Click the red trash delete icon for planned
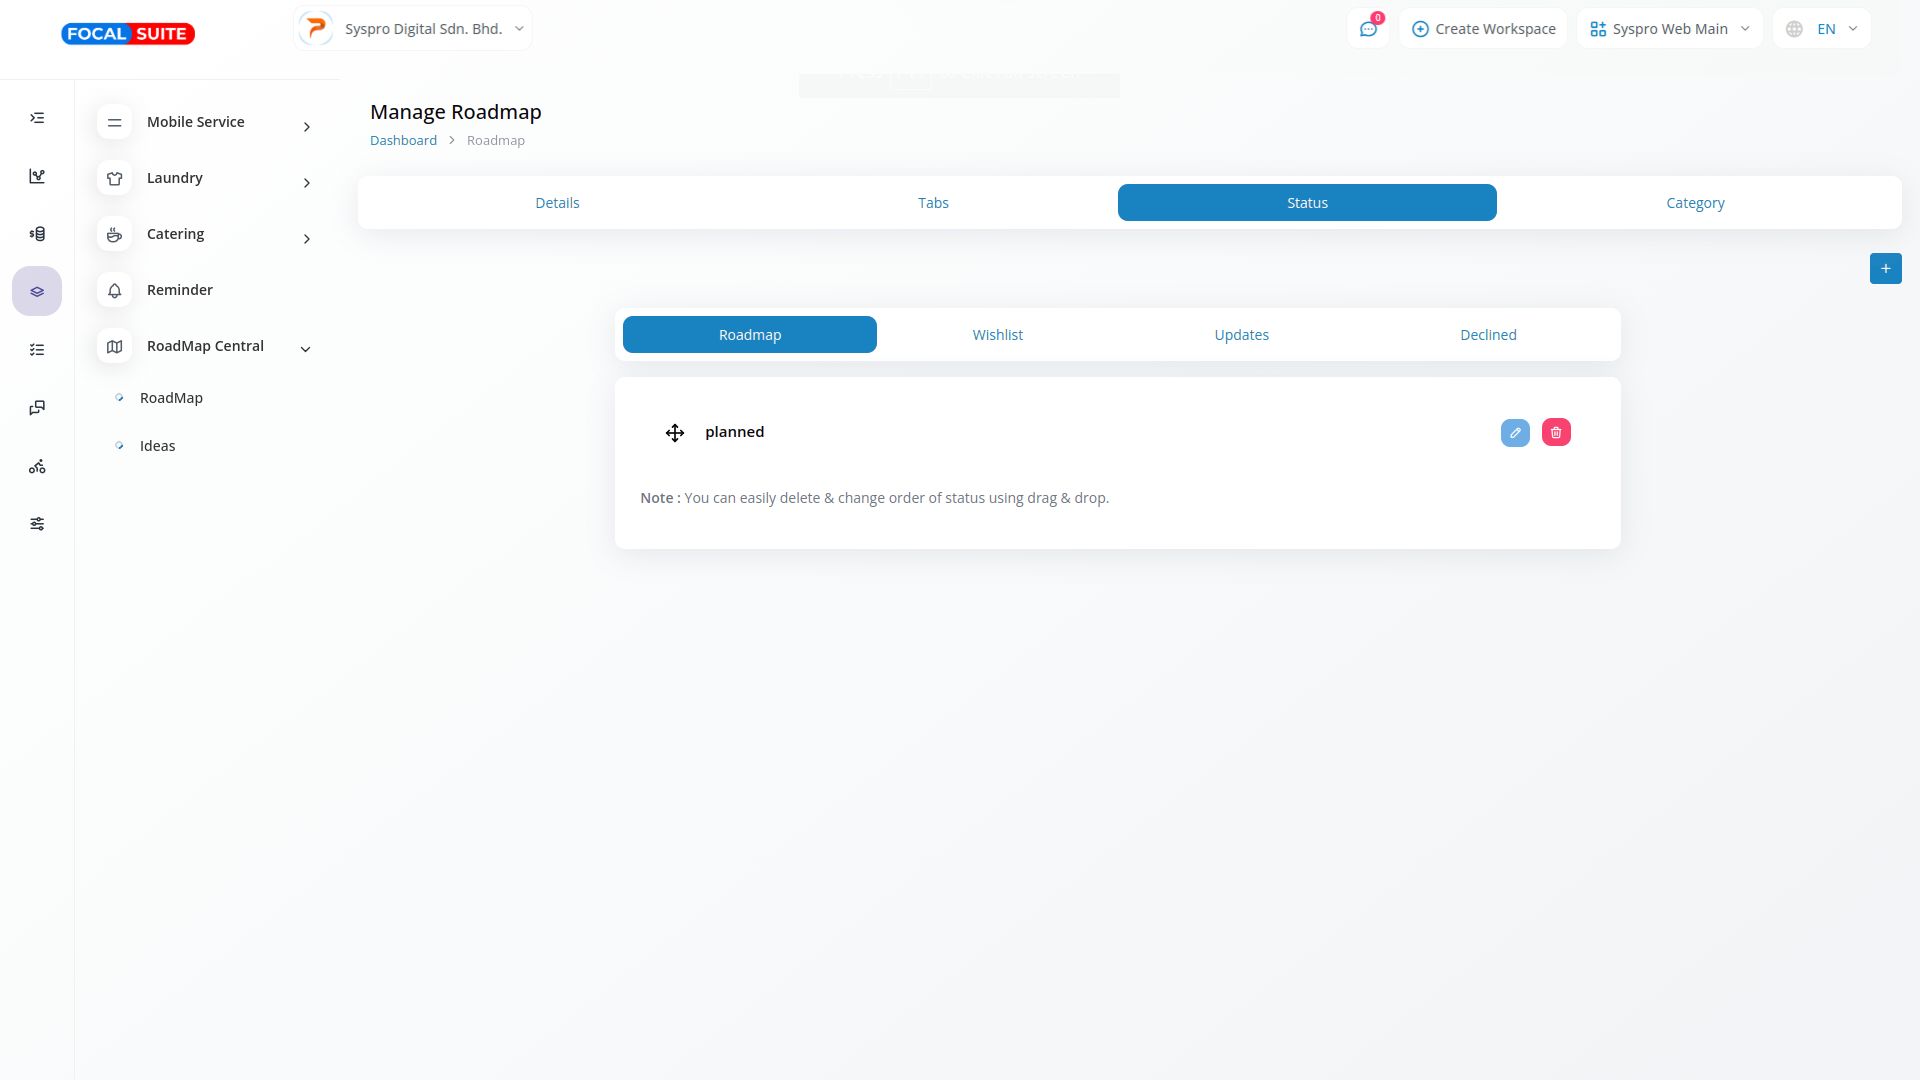This screenshot has height=1080, width=1920. click(1556, 432)
